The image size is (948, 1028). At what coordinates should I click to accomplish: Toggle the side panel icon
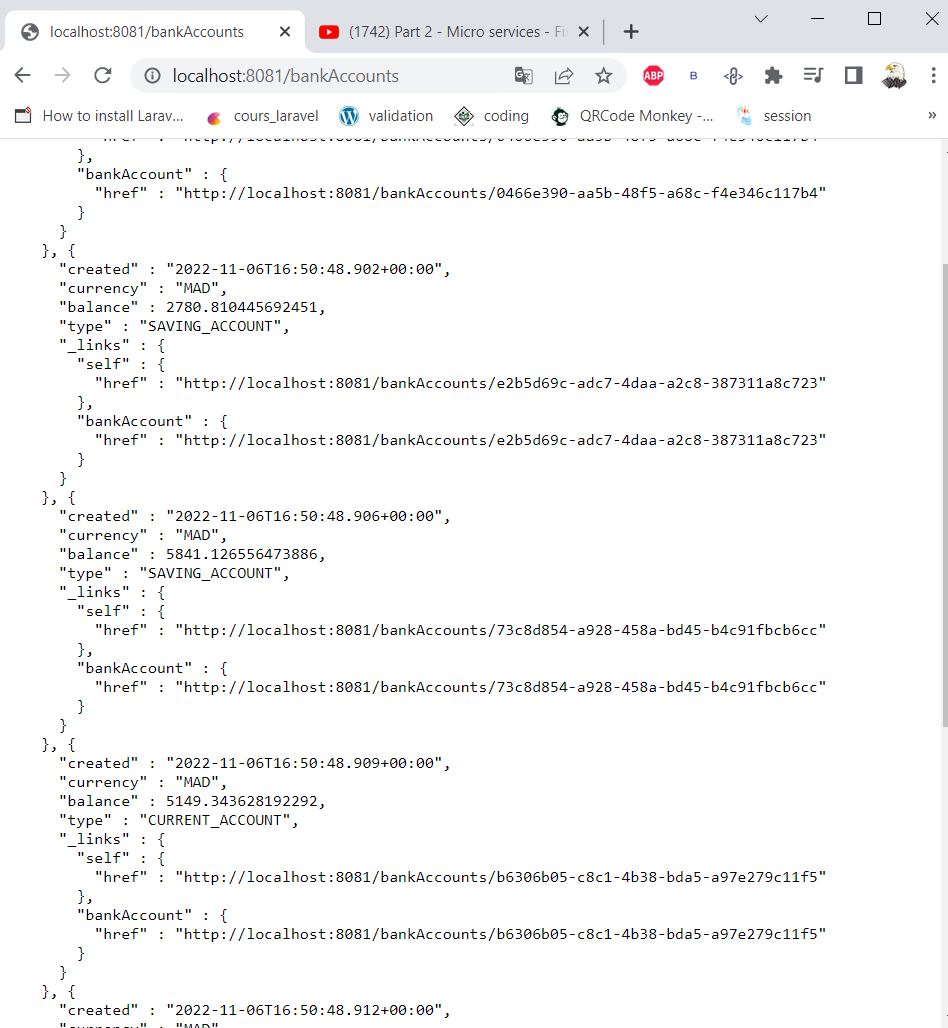click(x=853, y=75)
